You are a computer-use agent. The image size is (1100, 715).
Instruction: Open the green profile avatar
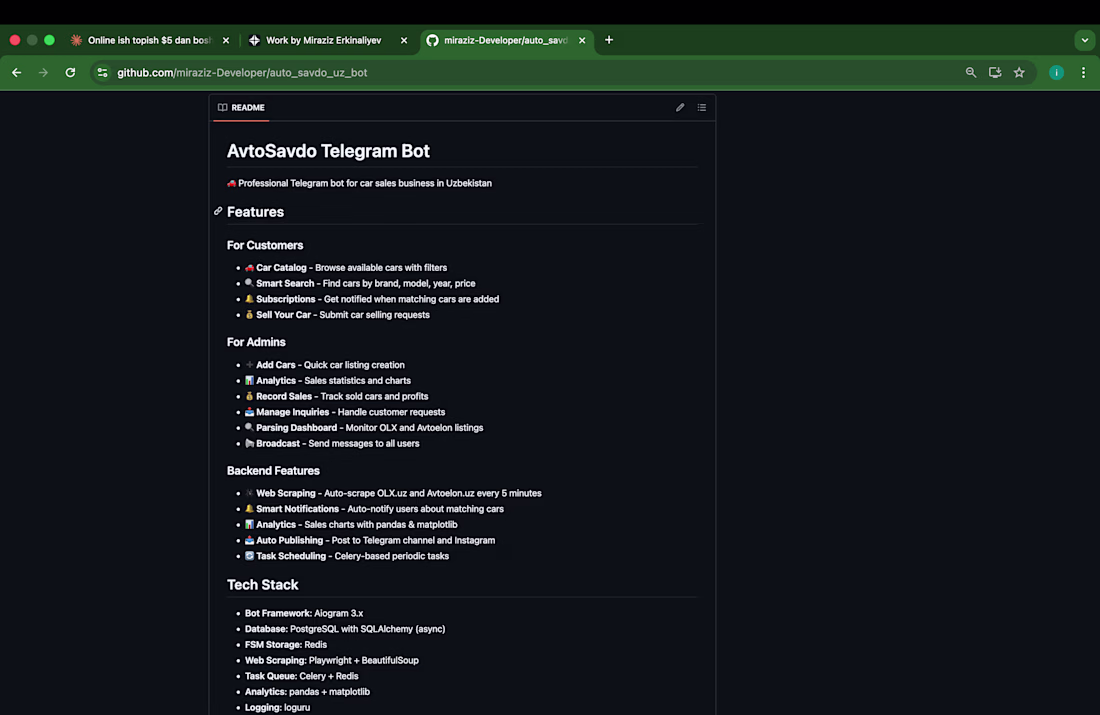1057,72
